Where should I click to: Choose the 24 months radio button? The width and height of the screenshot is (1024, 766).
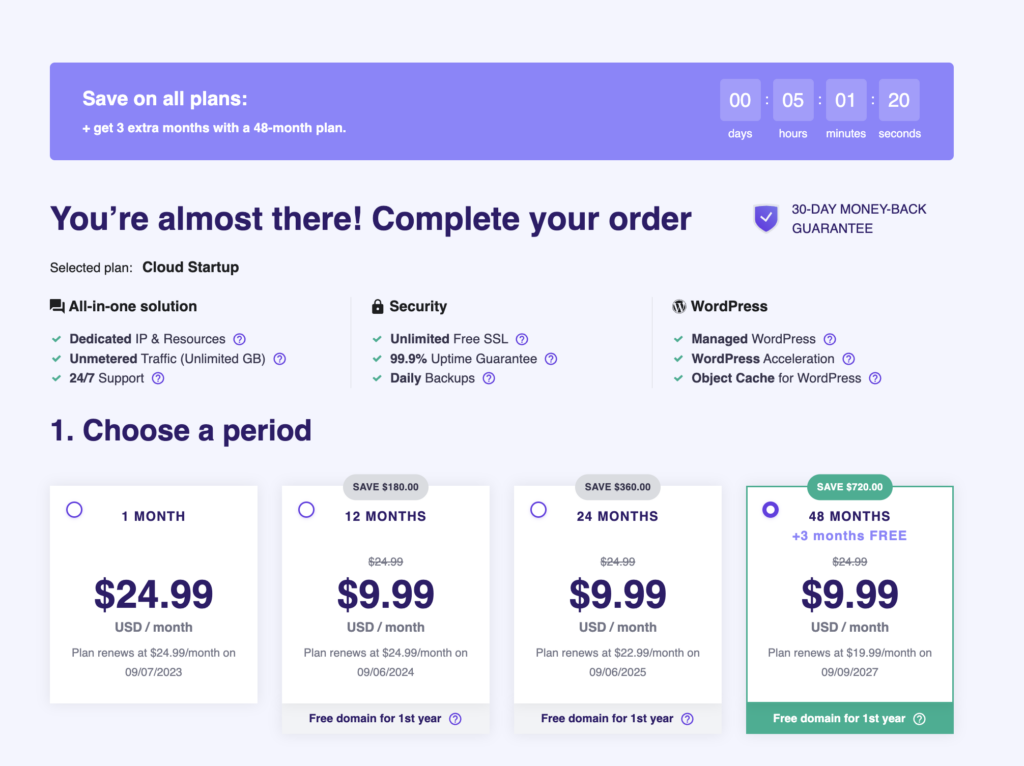[538, 510]
